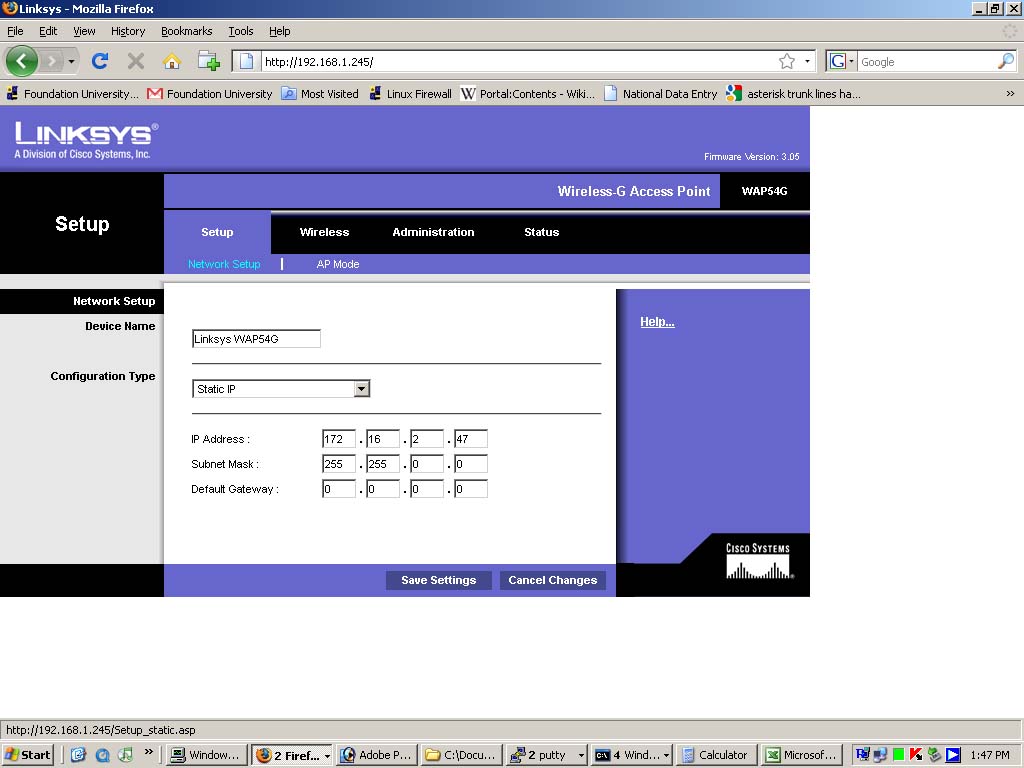Switch to the Administration tab
1024x768 pixels.
coord(433,232)
